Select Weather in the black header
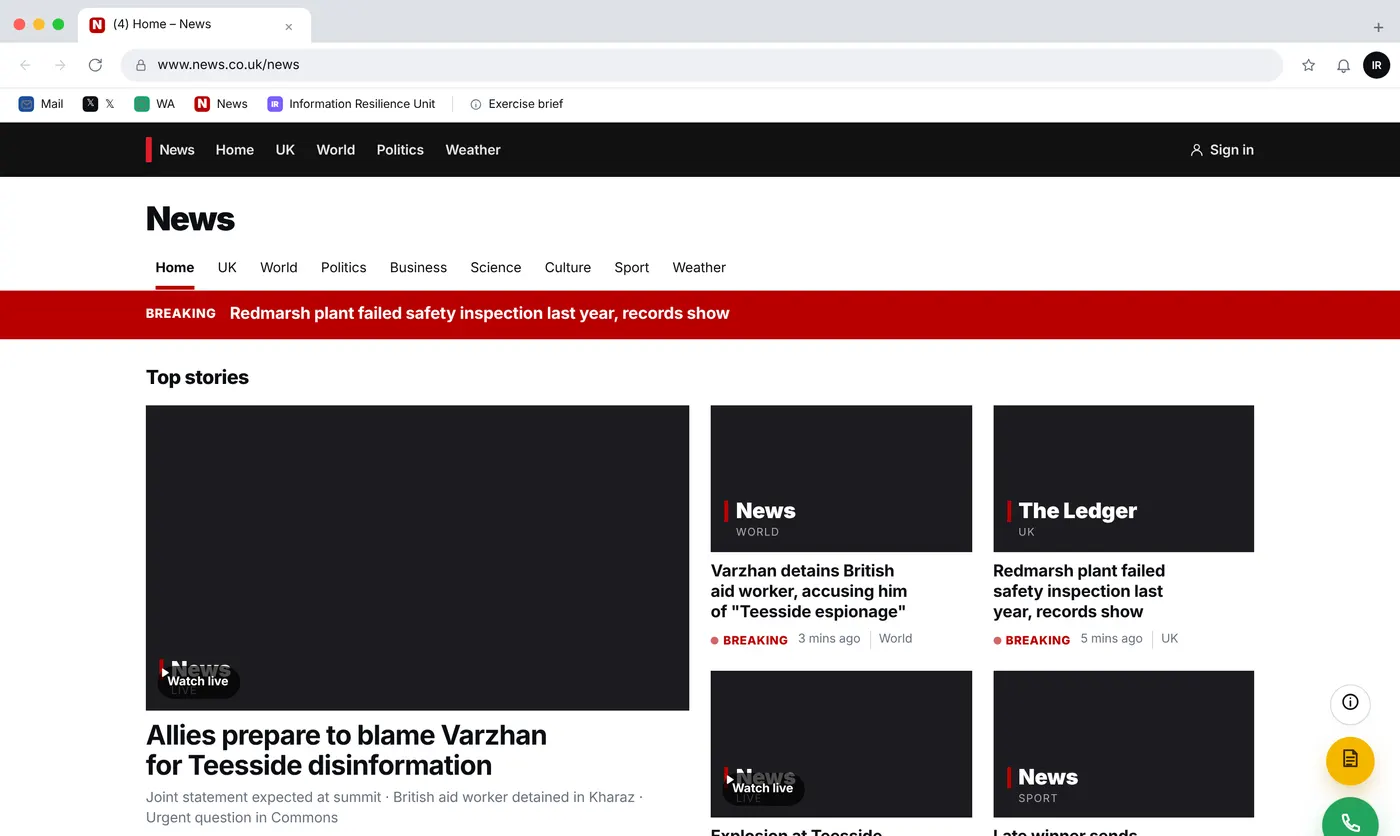This screenshot has width=1400, height=836. click(473, 150)
